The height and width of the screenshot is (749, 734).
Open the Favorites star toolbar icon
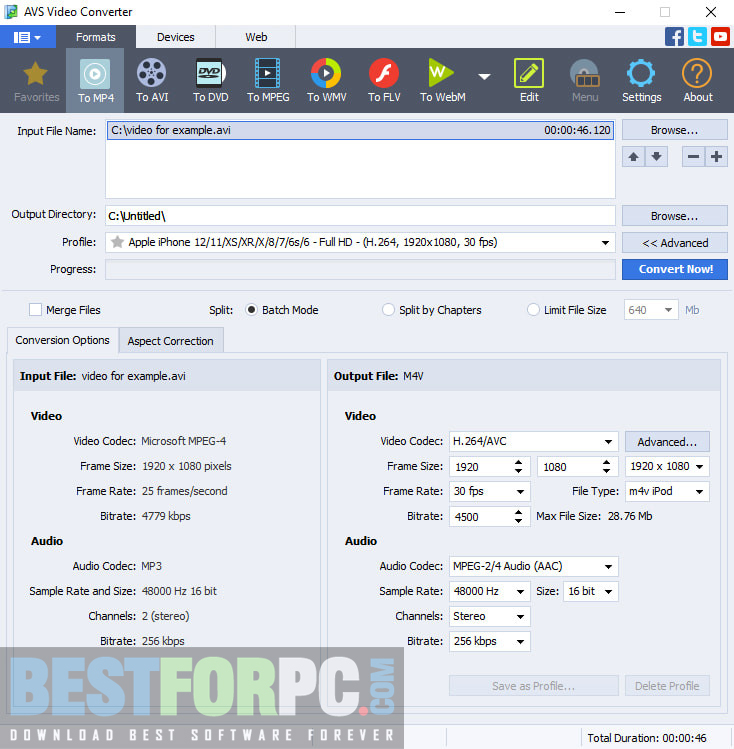[36, 81]
